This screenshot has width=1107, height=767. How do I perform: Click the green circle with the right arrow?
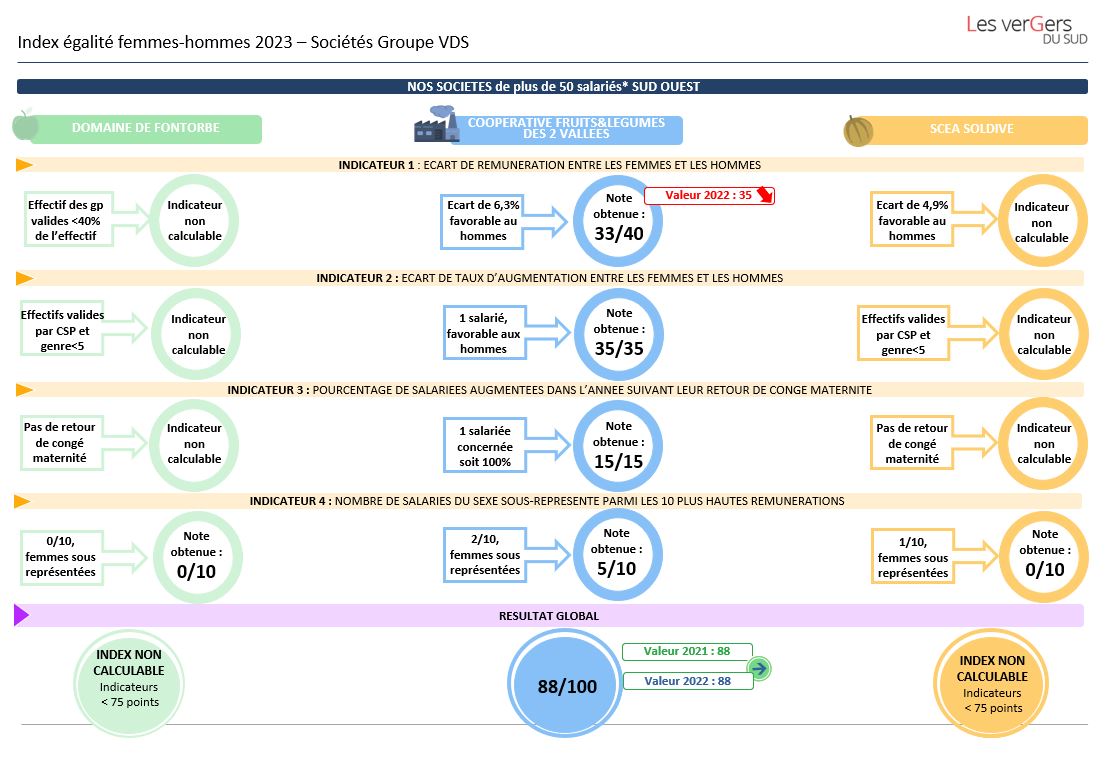(759, 668)
